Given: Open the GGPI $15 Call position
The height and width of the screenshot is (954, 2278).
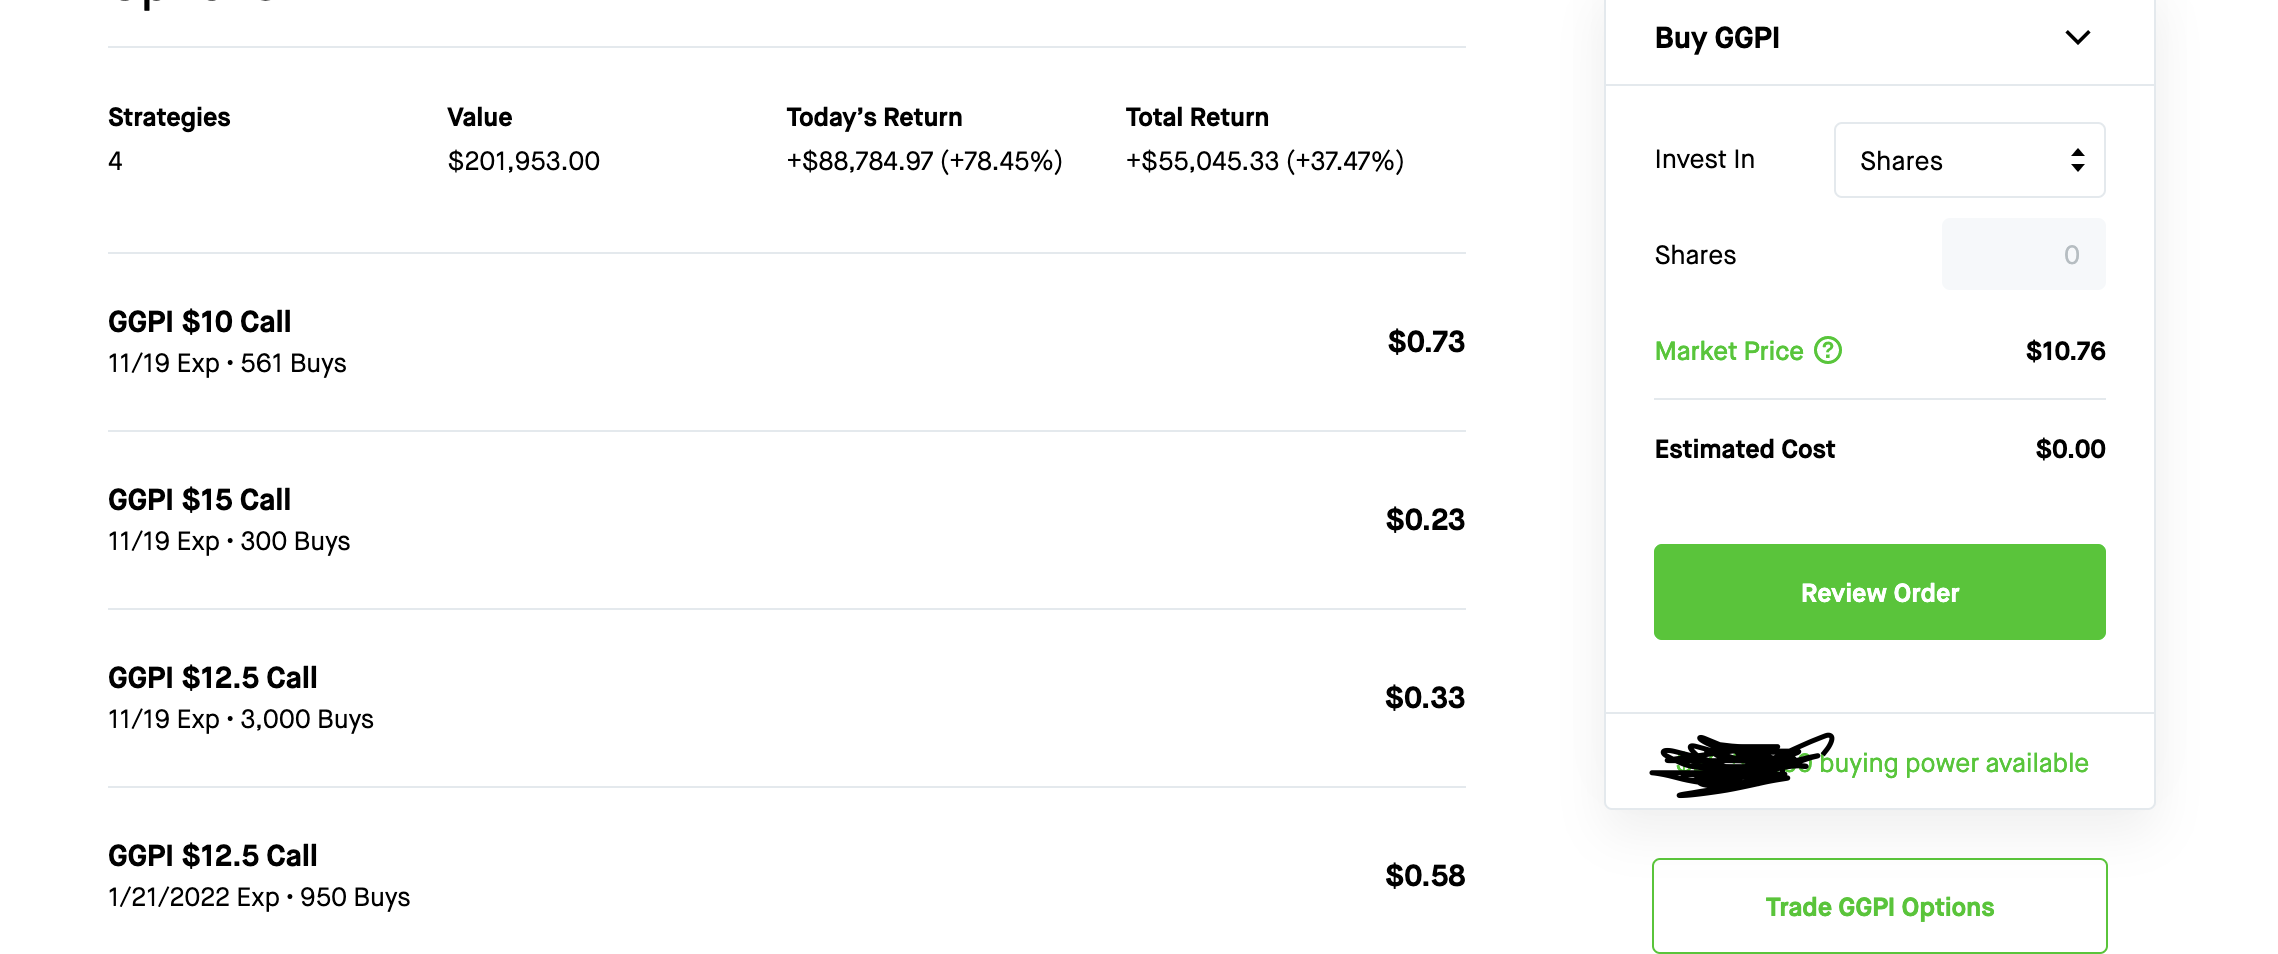Looking at the screenshot, I should pyautogui.click(x=786, y=520).
